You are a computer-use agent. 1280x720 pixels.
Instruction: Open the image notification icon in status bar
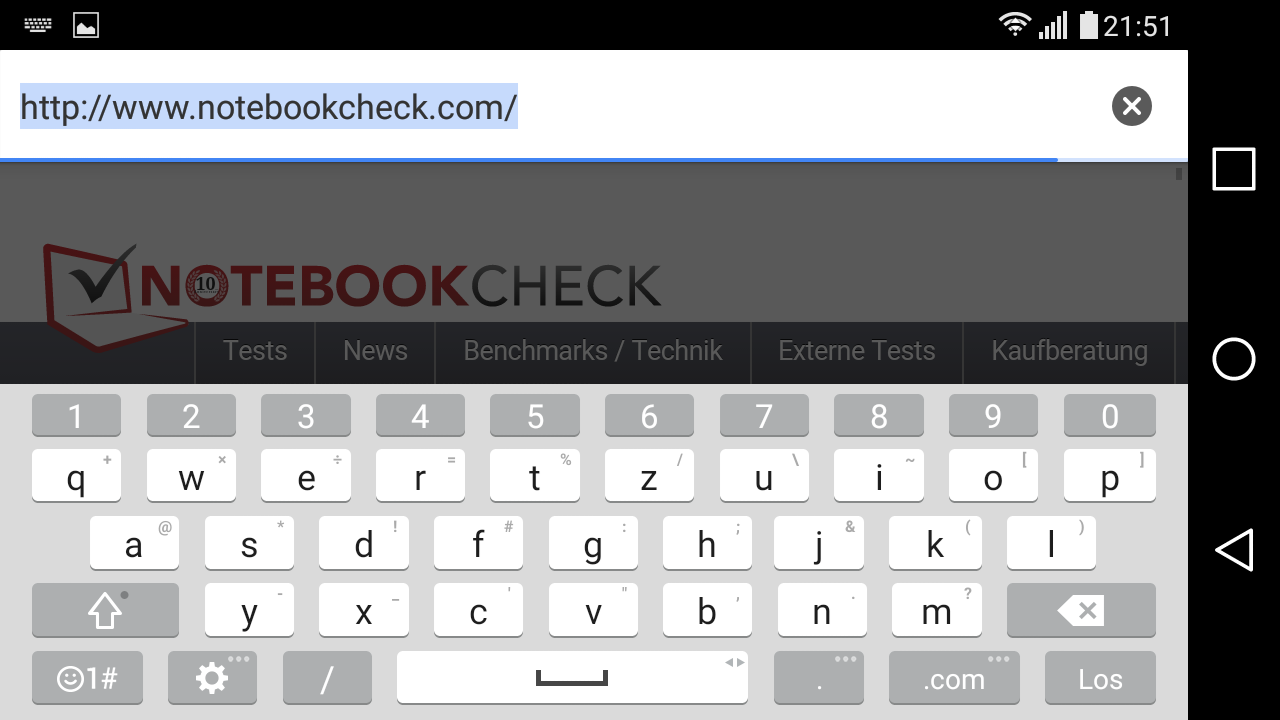[x=86, y=25]
